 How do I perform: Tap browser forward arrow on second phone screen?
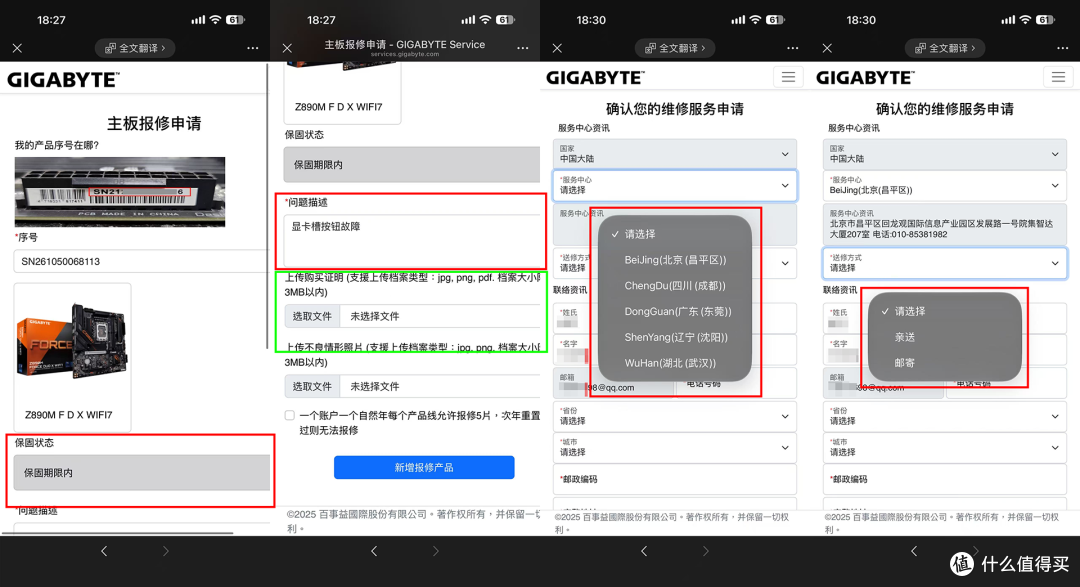[435, 551]
